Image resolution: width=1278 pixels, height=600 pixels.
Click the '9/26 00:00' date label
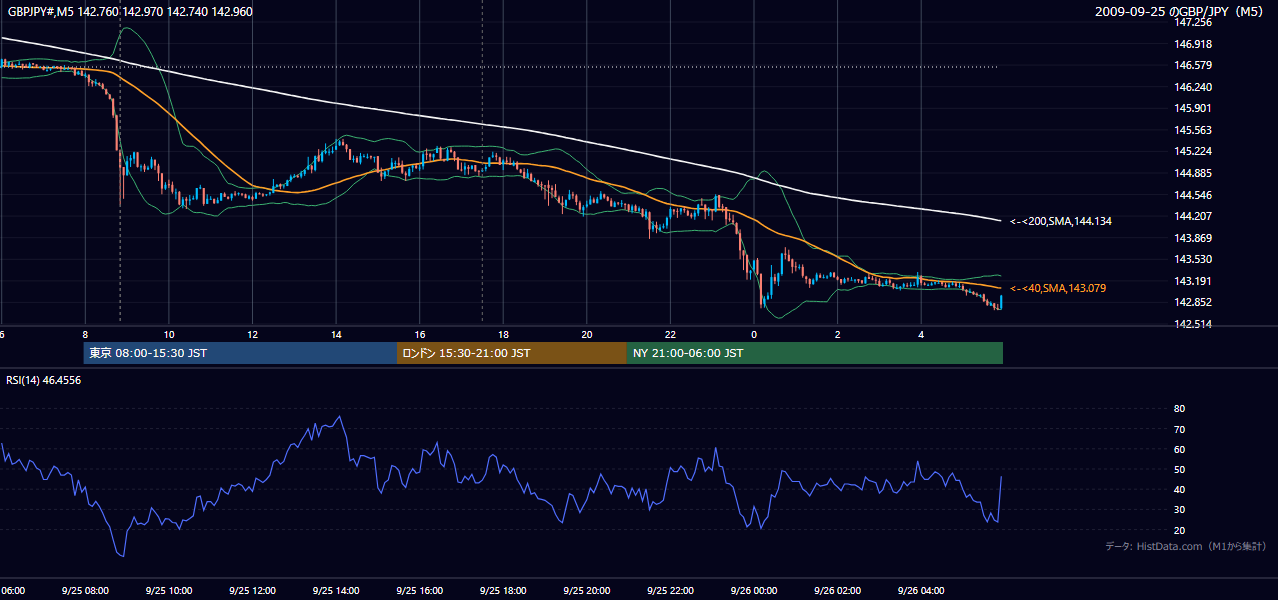[753, 590]
